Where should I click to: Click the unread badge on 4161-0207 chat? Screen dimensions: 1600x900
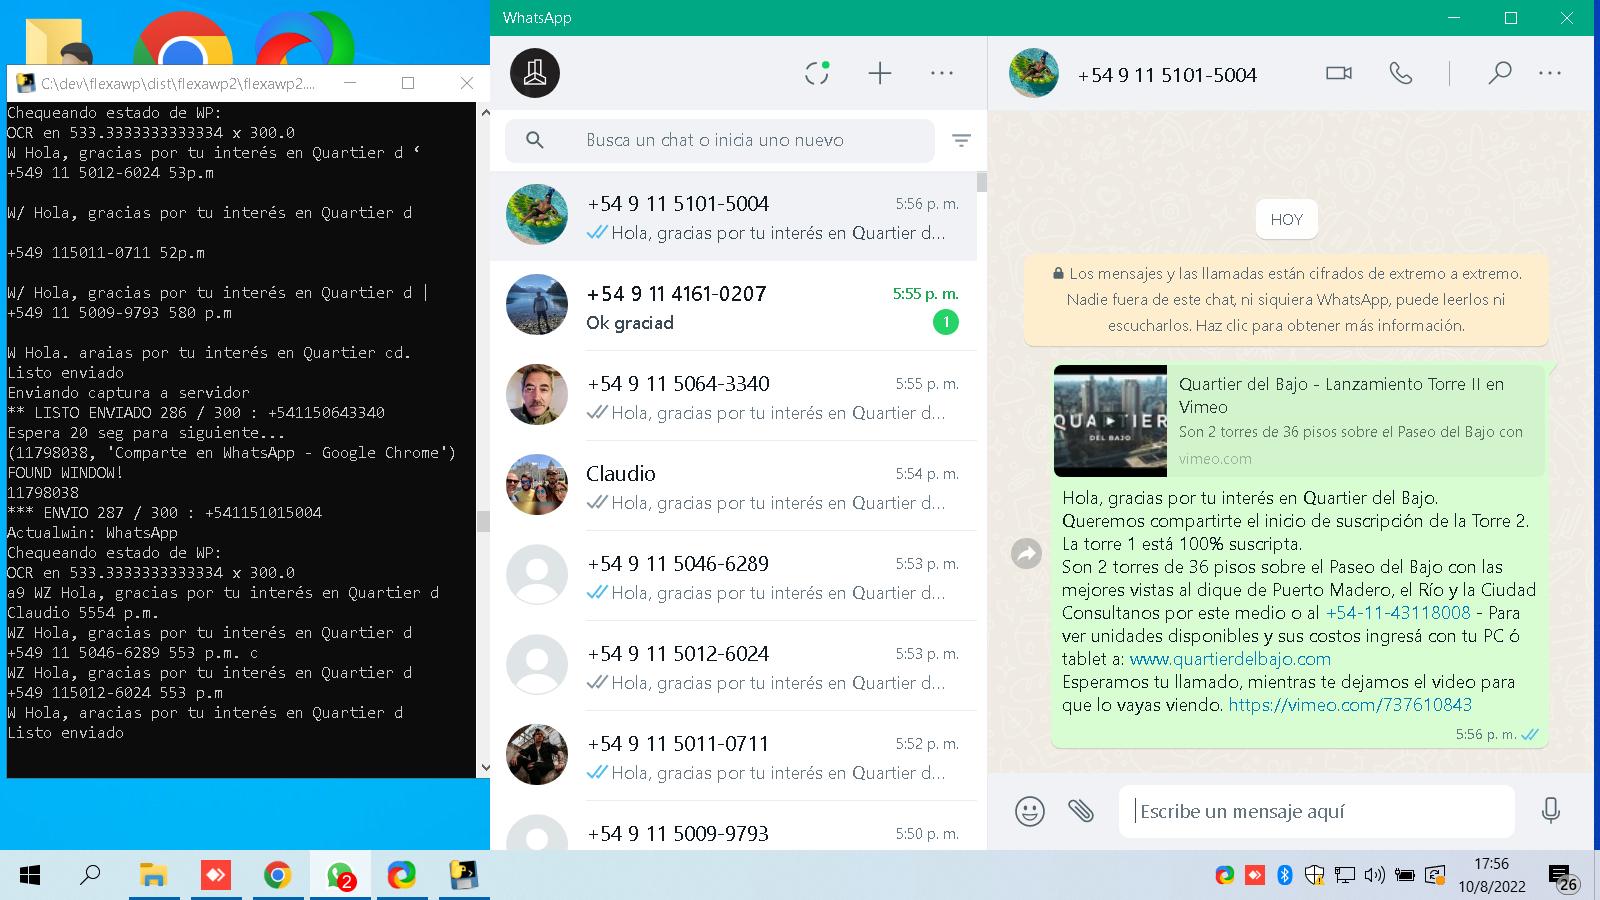pos(945,322)
